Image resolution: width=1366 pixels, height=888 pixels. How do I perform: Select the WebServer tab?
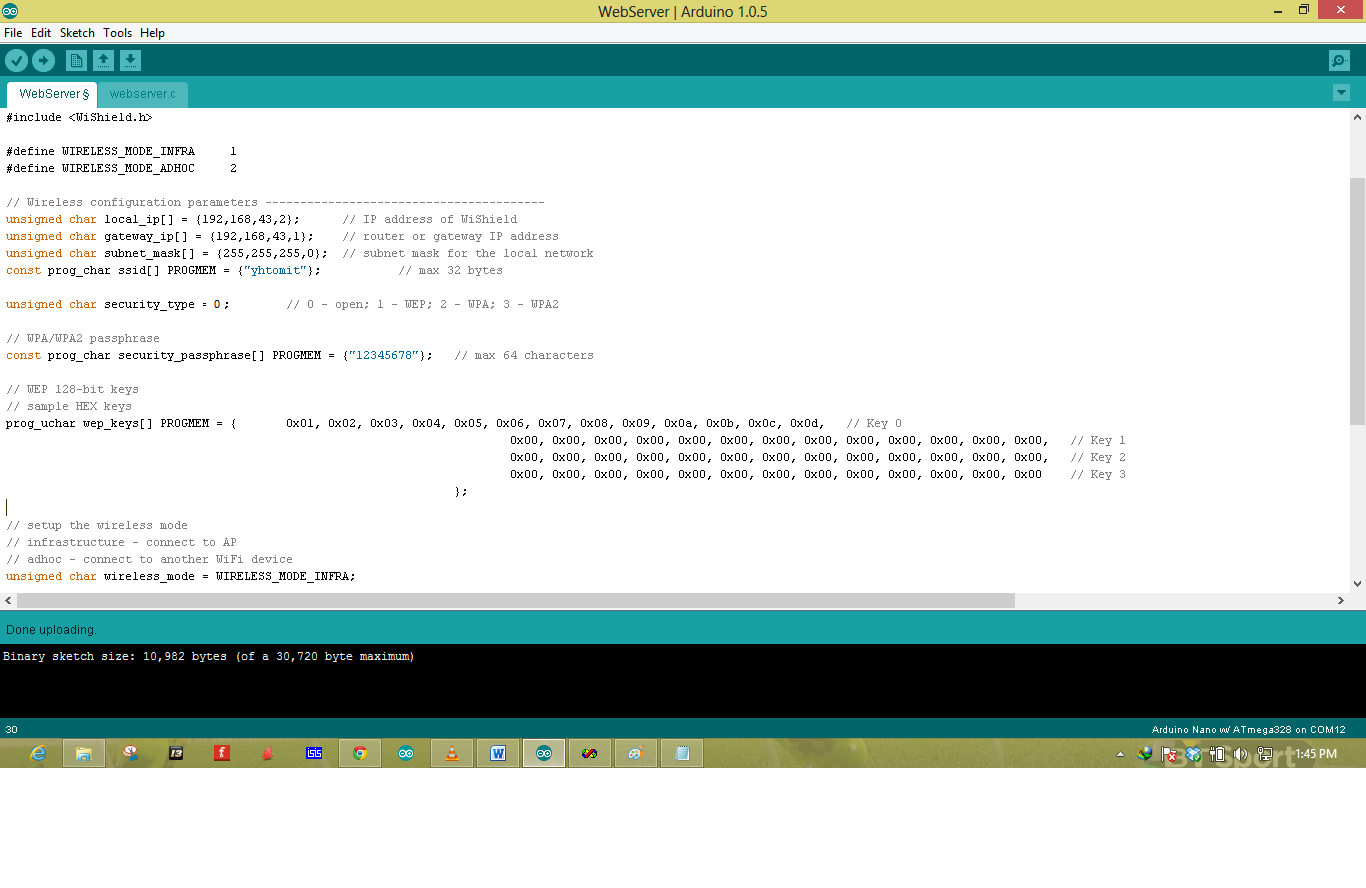(x=53, y=94)
